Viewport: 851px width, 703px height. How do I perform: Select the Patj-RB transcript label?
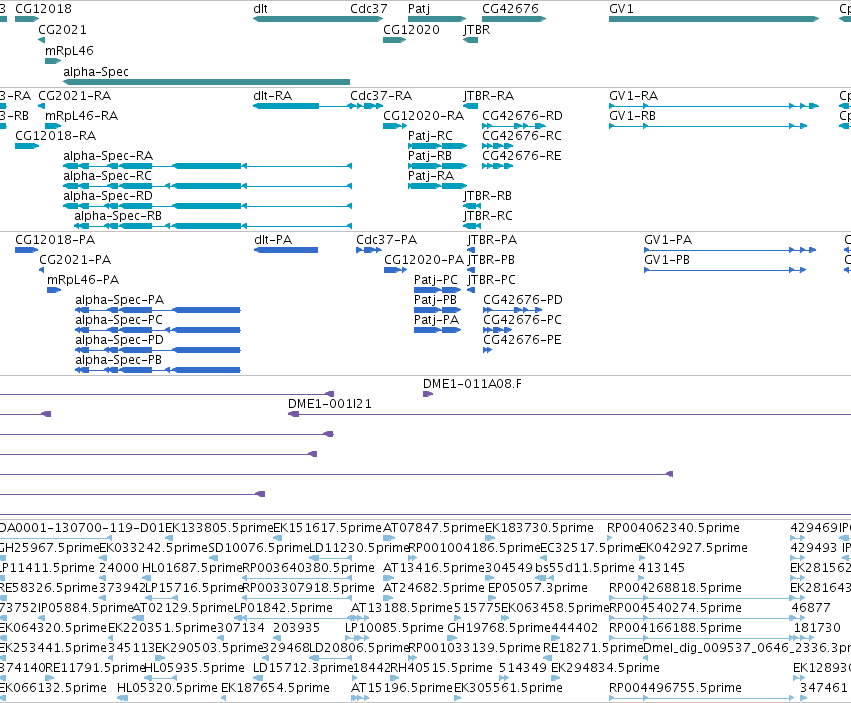pos(430,156)
